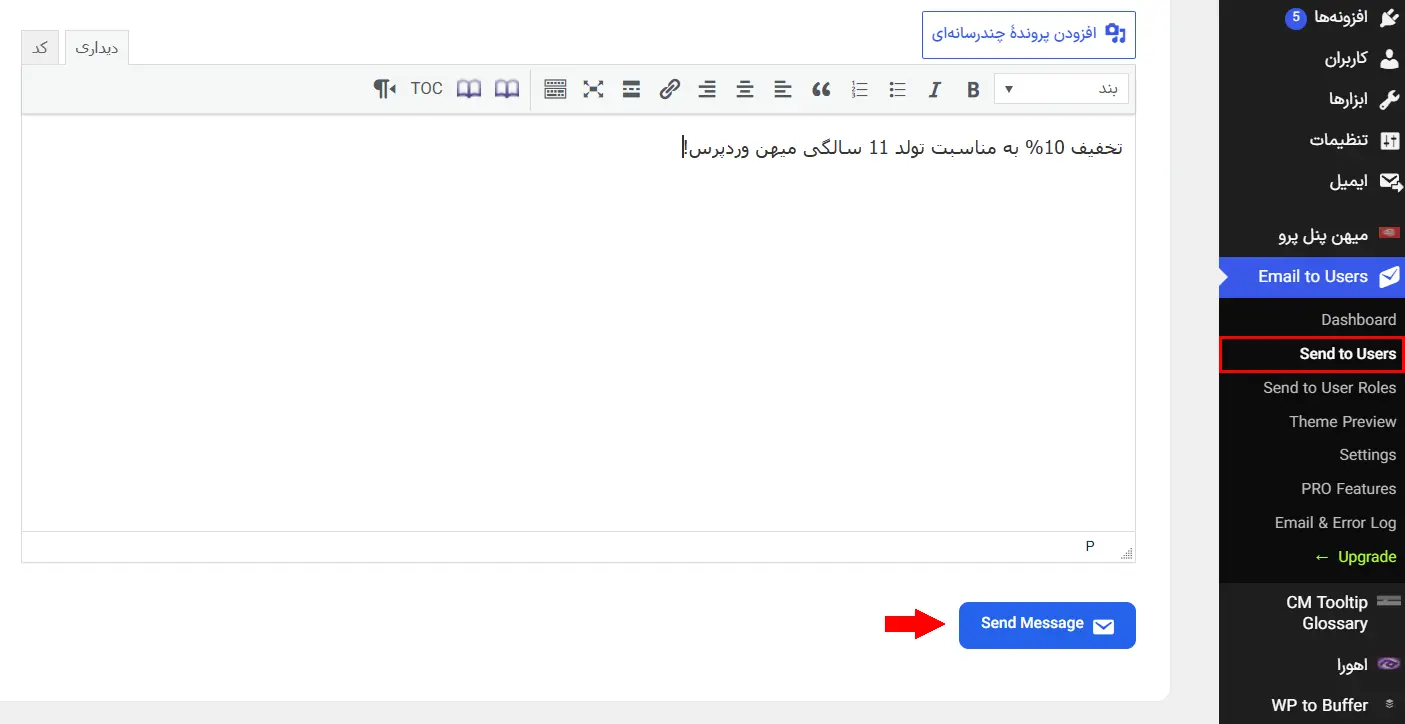Open the Email to Users Settings submenu
Screen dimensions: 1405x724
1367,455
